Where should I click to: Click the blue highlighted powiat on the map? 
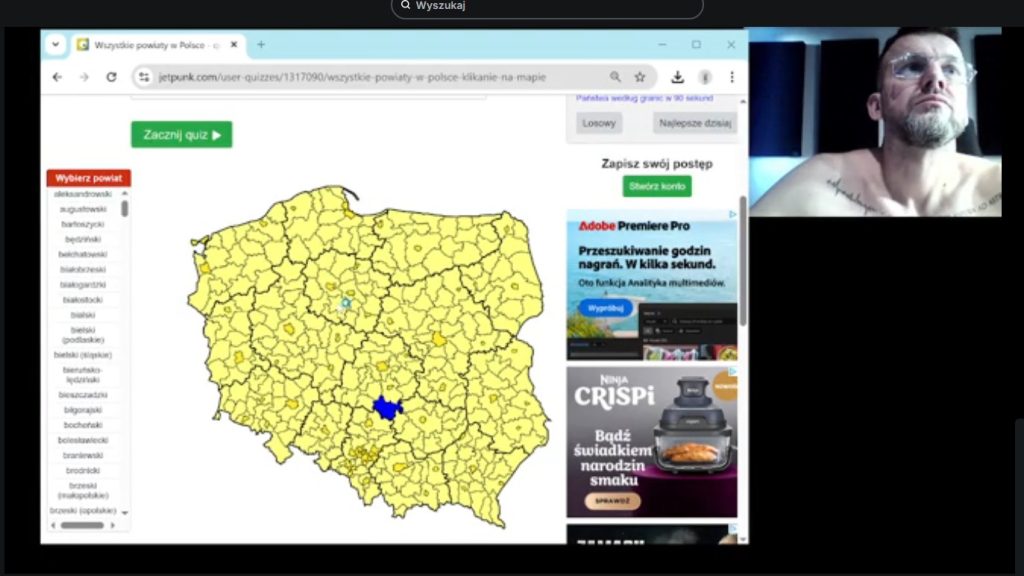point(387,407)
